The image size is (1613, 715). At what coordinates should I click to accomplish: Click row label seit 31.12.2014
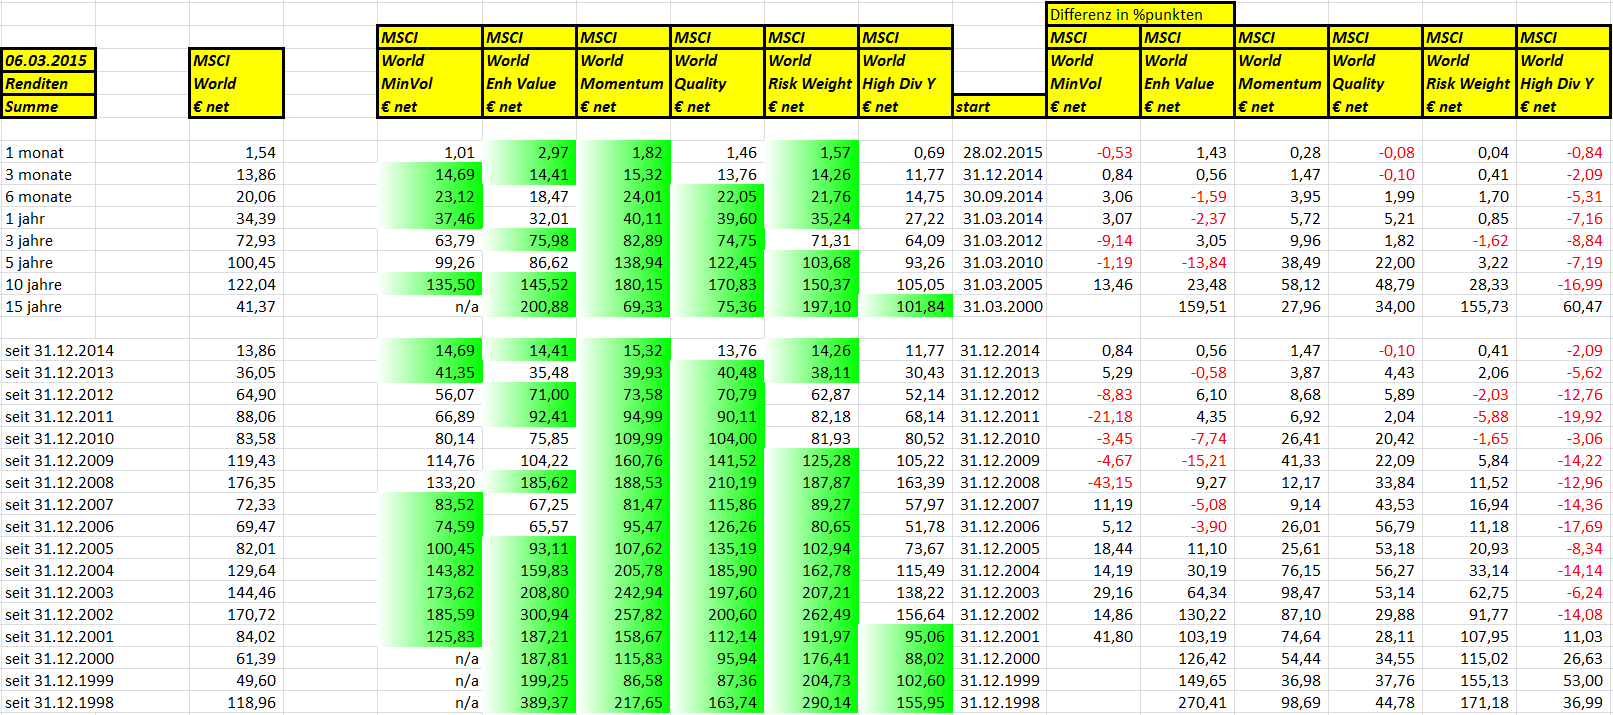59,351
